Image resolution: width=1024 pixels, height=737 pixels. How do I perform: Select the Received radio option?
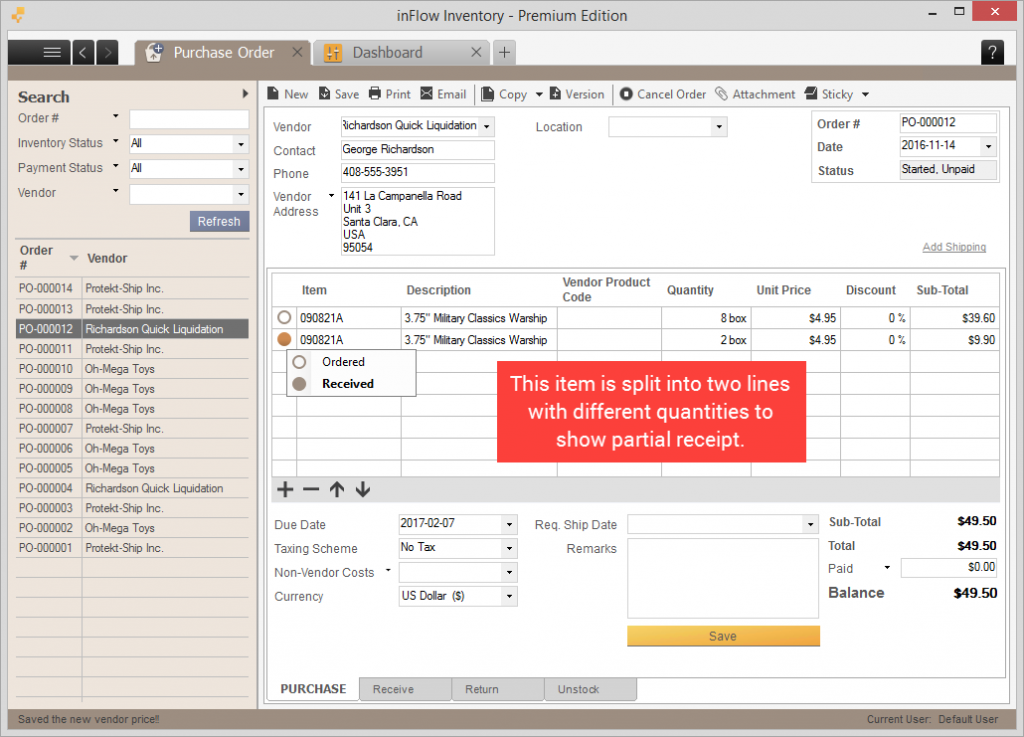[x=299, y=384]
